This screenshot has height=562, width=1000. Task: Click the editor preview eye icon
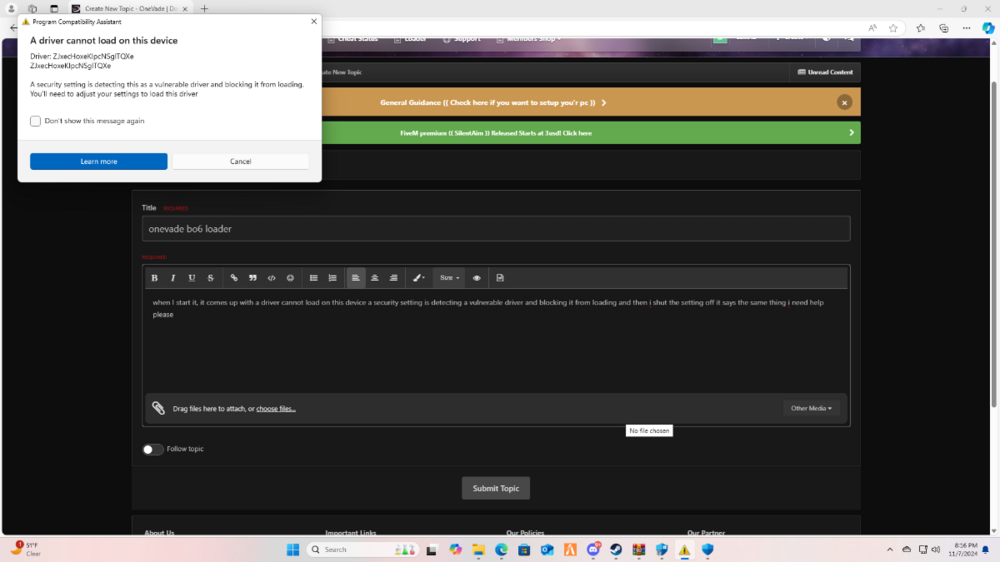476,278
